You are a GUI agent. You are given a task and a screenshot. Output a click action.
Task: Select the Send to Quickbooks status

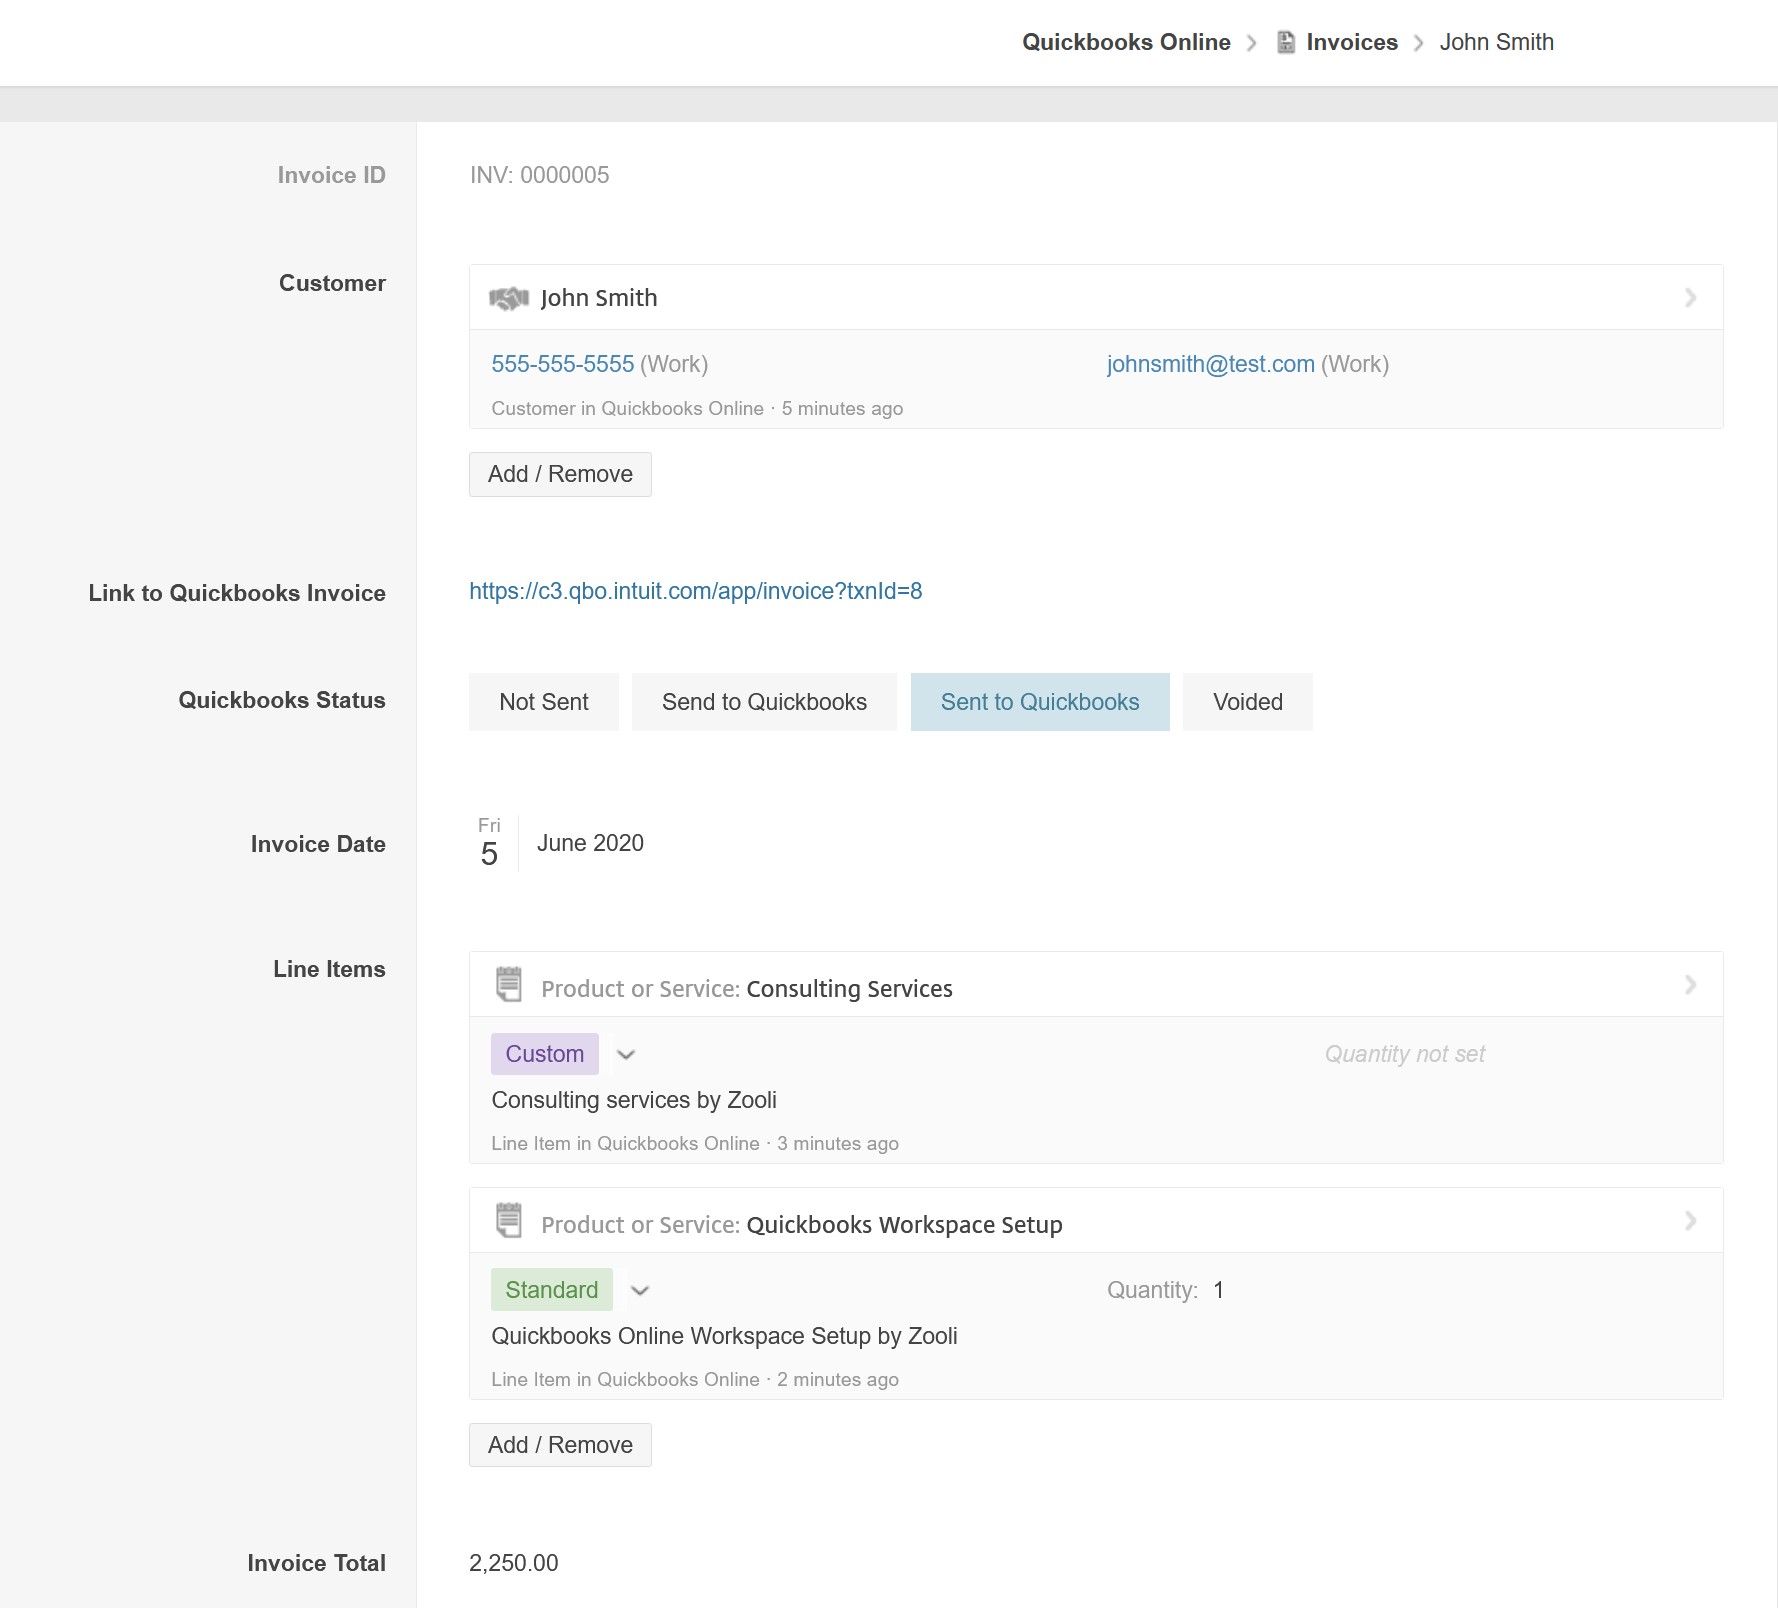764,702
